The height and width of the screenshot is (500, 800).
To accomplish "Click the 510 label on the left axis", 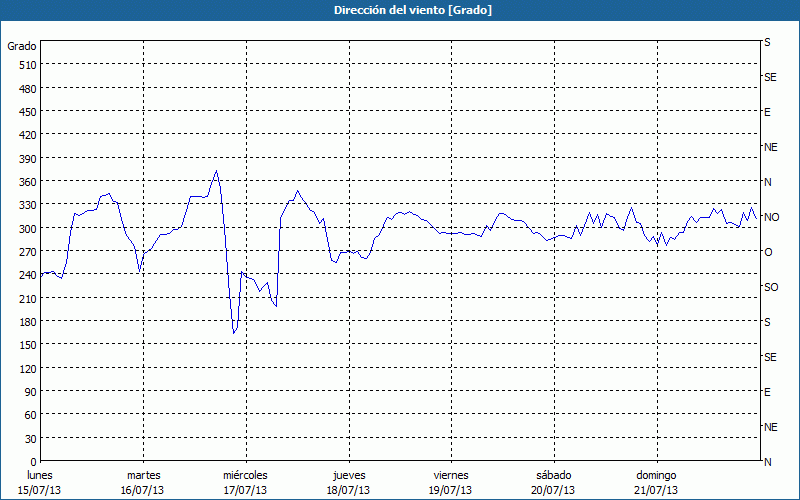I will 26,65.
